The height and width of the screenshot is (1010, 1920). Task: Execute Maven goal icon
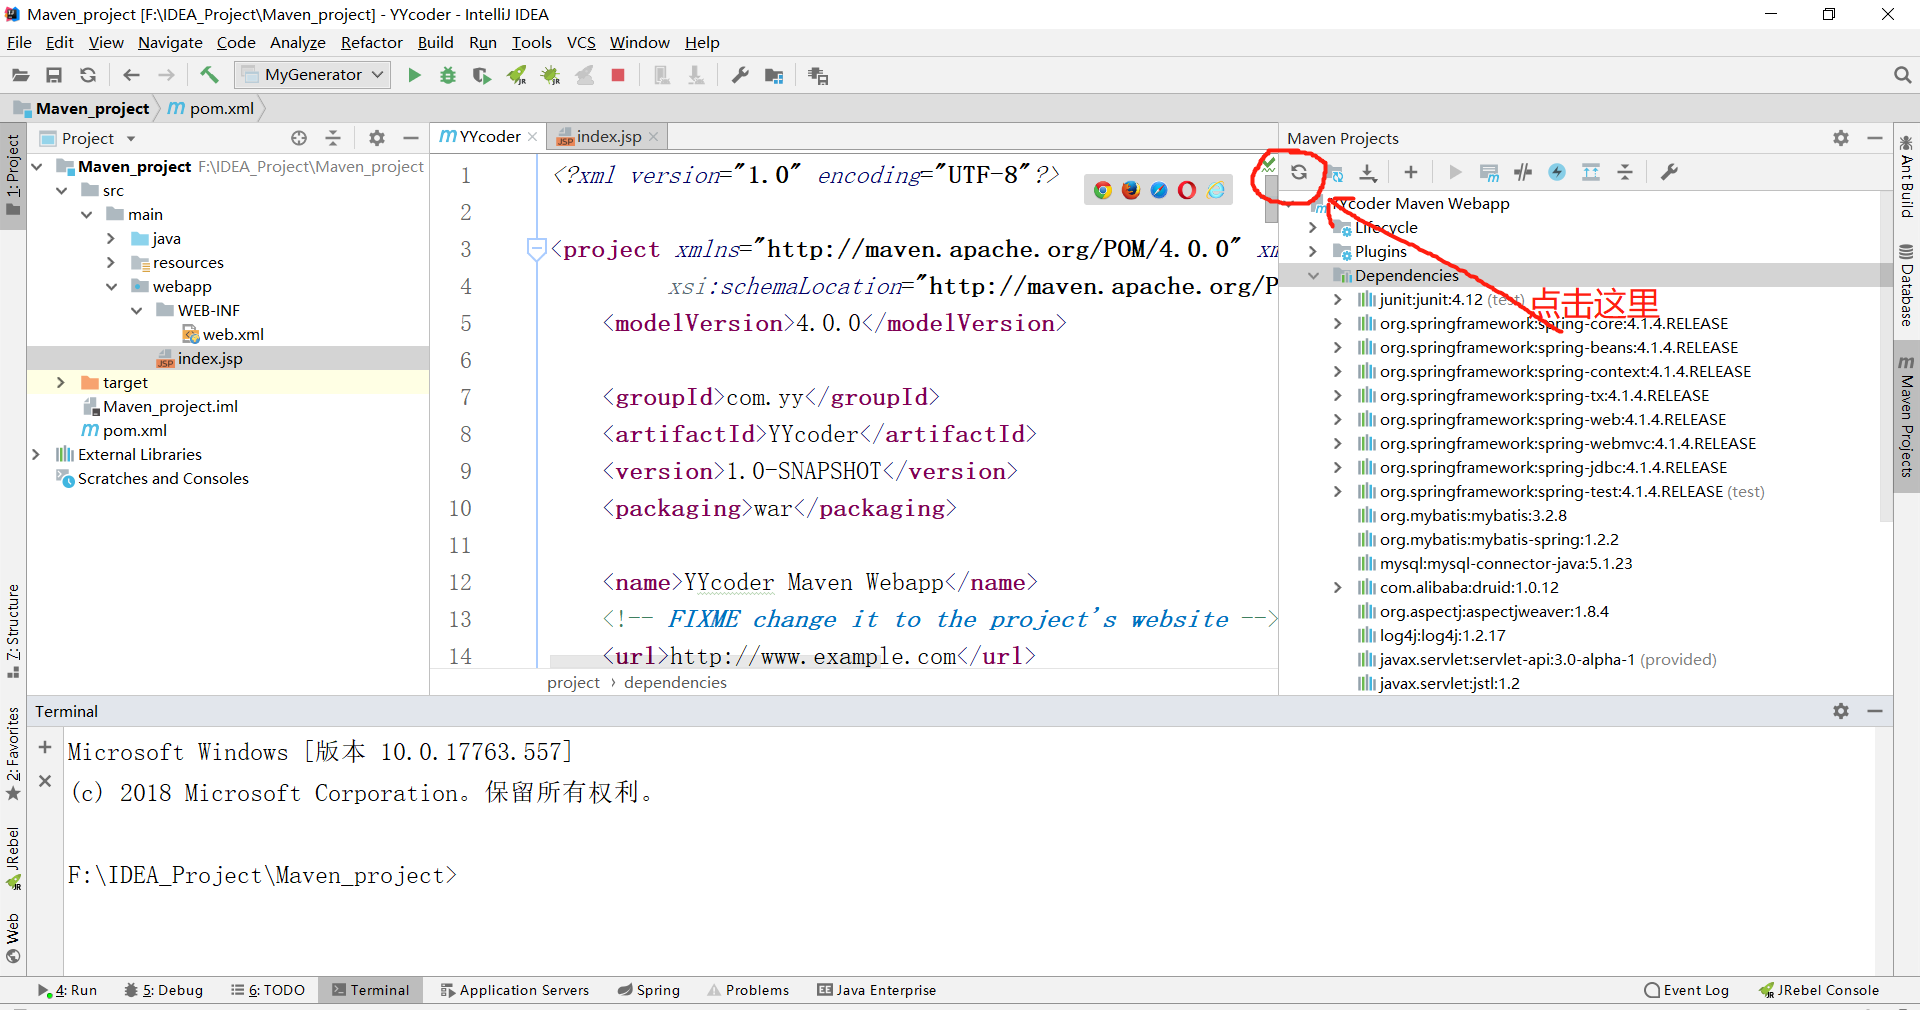[1488, 172]
